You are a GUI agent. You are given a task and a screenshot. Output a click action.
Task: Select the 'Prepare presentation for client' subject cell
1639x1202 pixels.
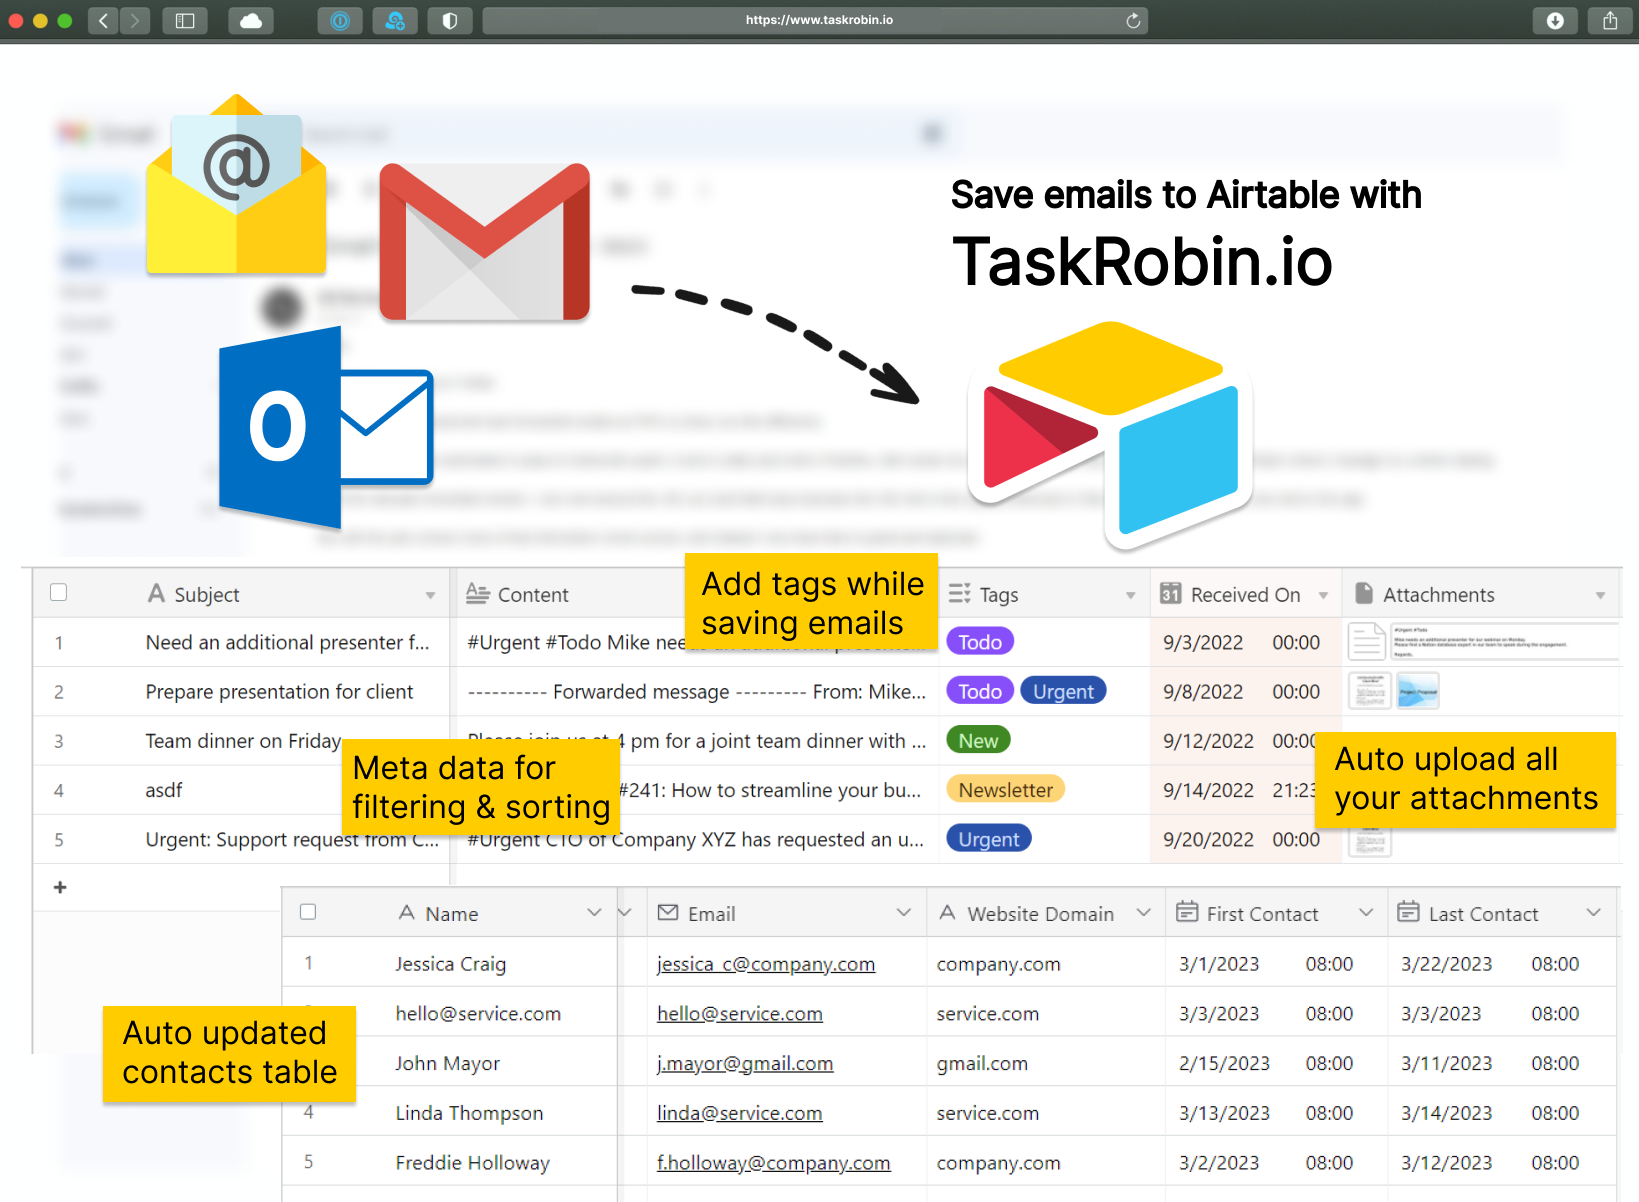[x=279, y=692]
